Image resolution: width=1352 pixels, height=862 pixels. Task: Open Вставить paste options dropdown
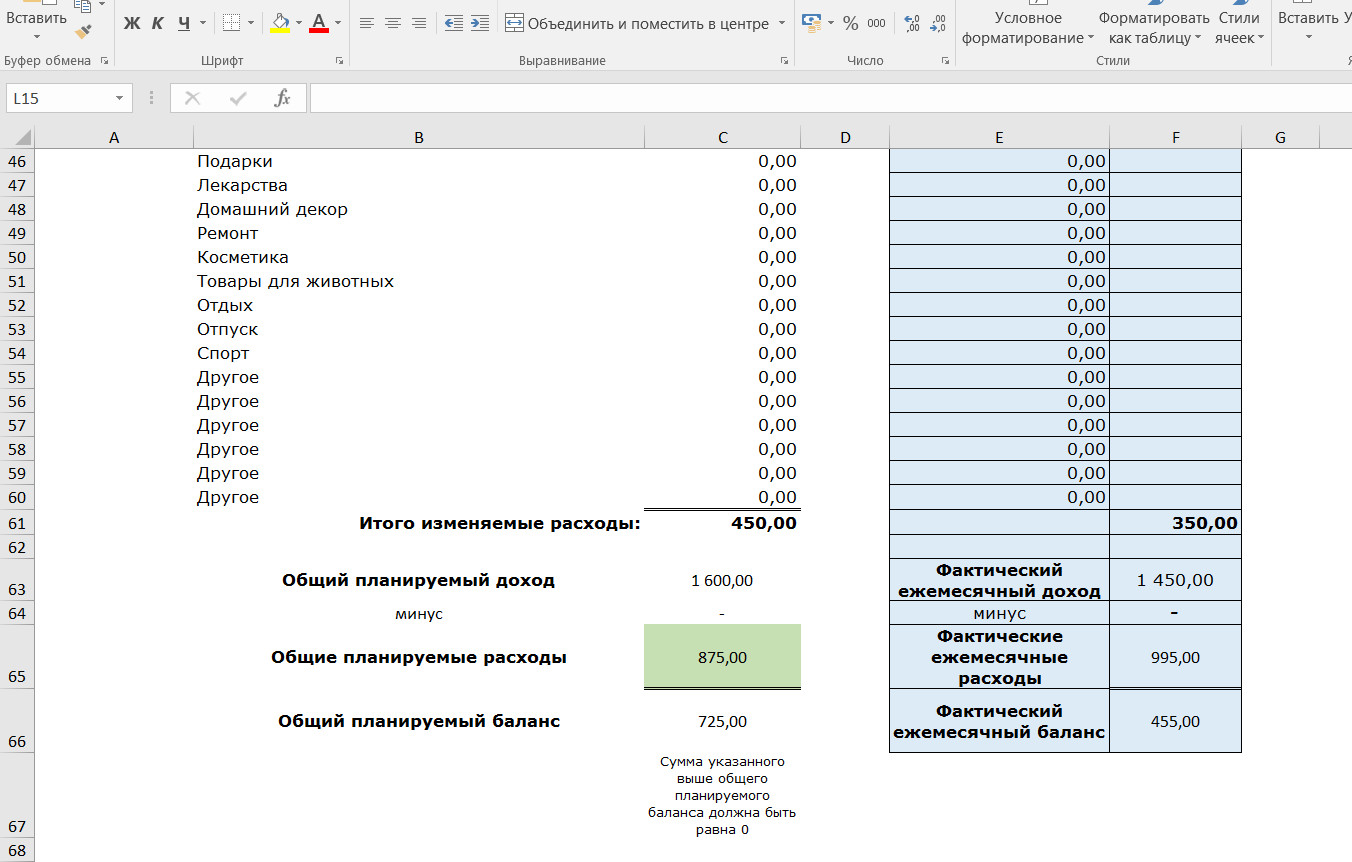(37, 38)
